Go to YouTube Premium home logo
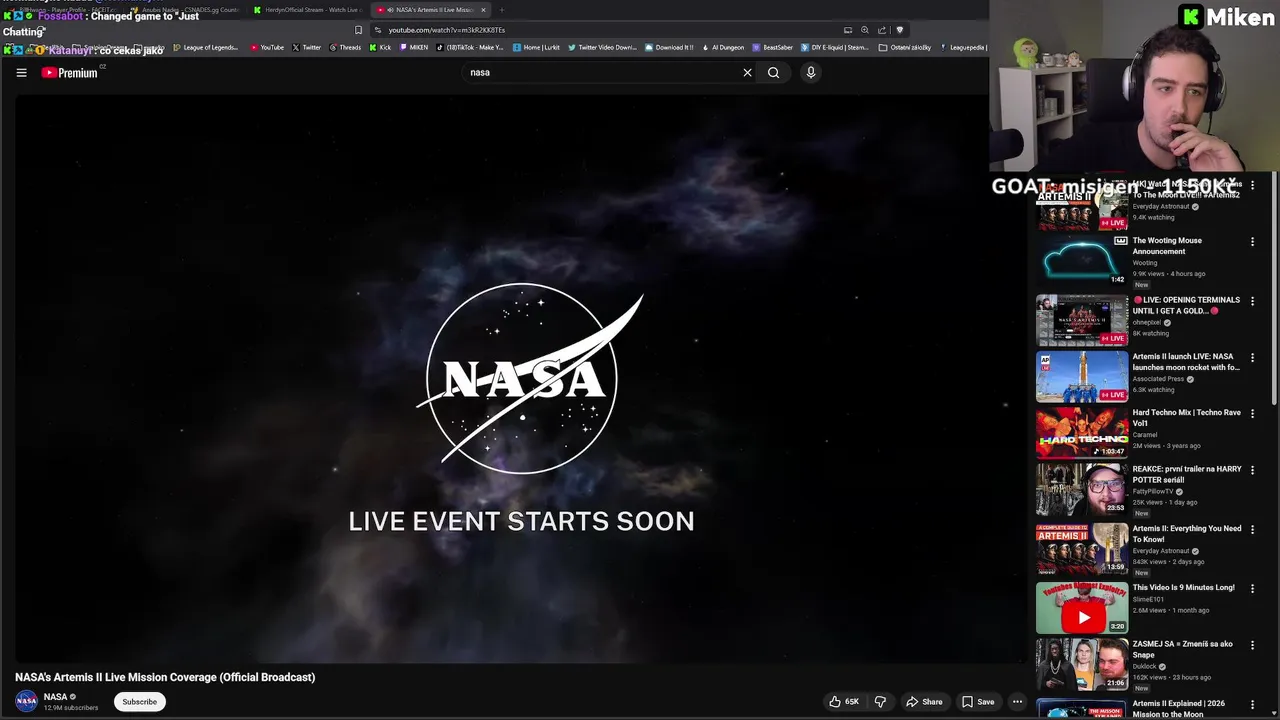The height and width of the screenshot is (720, 1280). [70, 73]
